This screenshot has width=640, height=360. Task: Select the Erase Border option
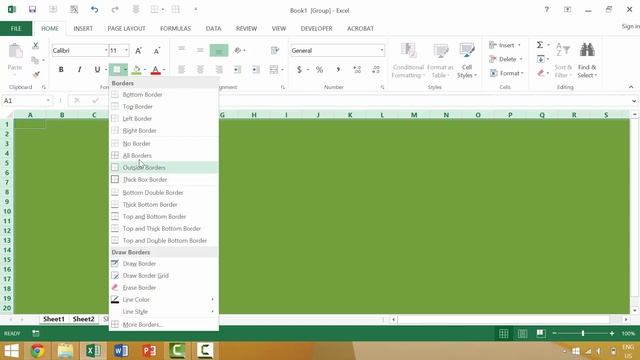pyautogui.click(x=163, y=288)
